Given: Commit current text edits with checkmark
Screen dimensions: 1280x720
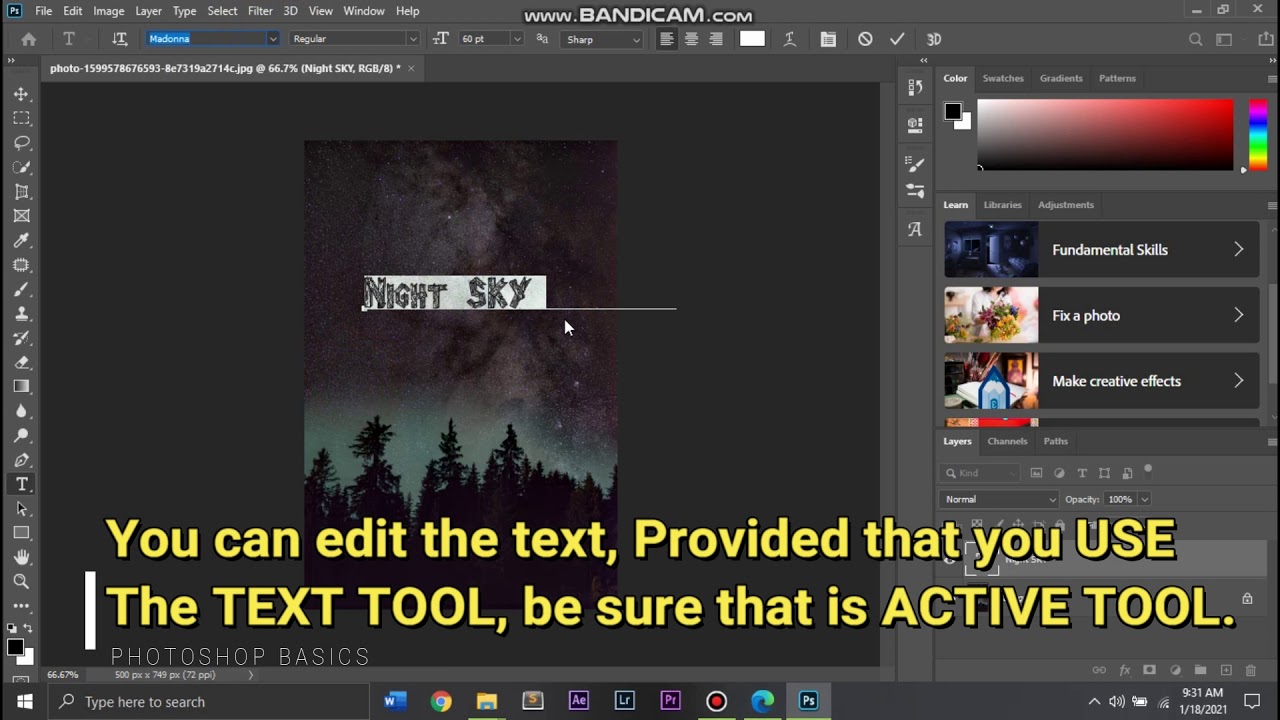Looking at the screenshot, I should pos(897,39).
